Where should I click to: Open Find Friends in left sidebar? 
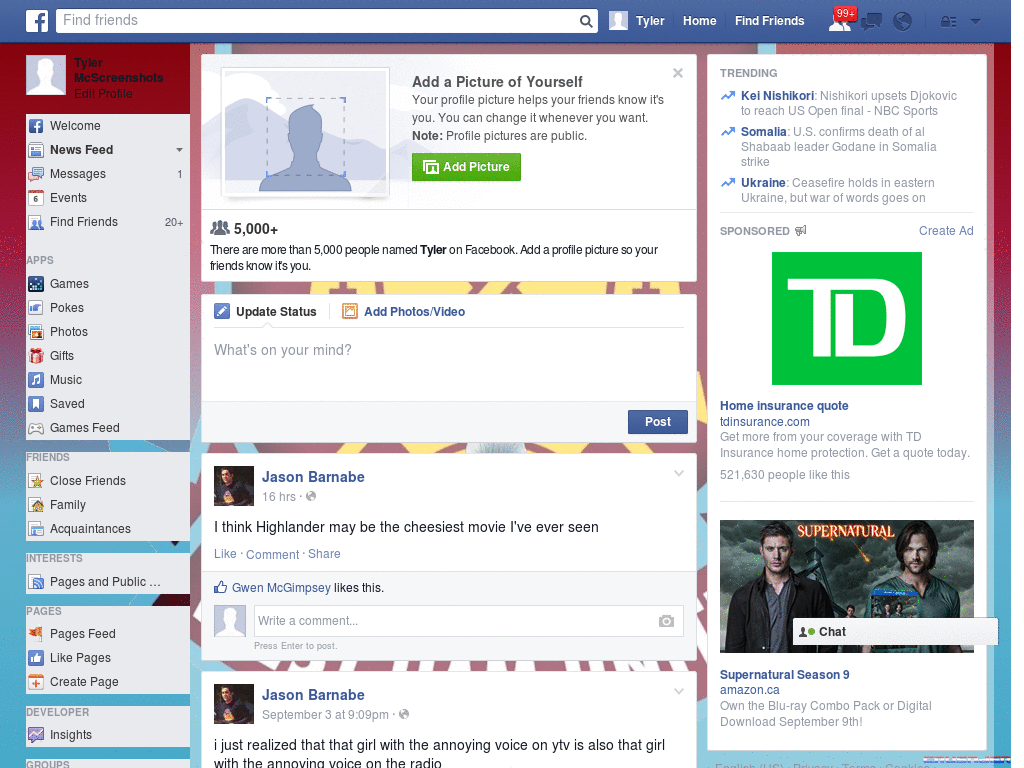[108, 222]
